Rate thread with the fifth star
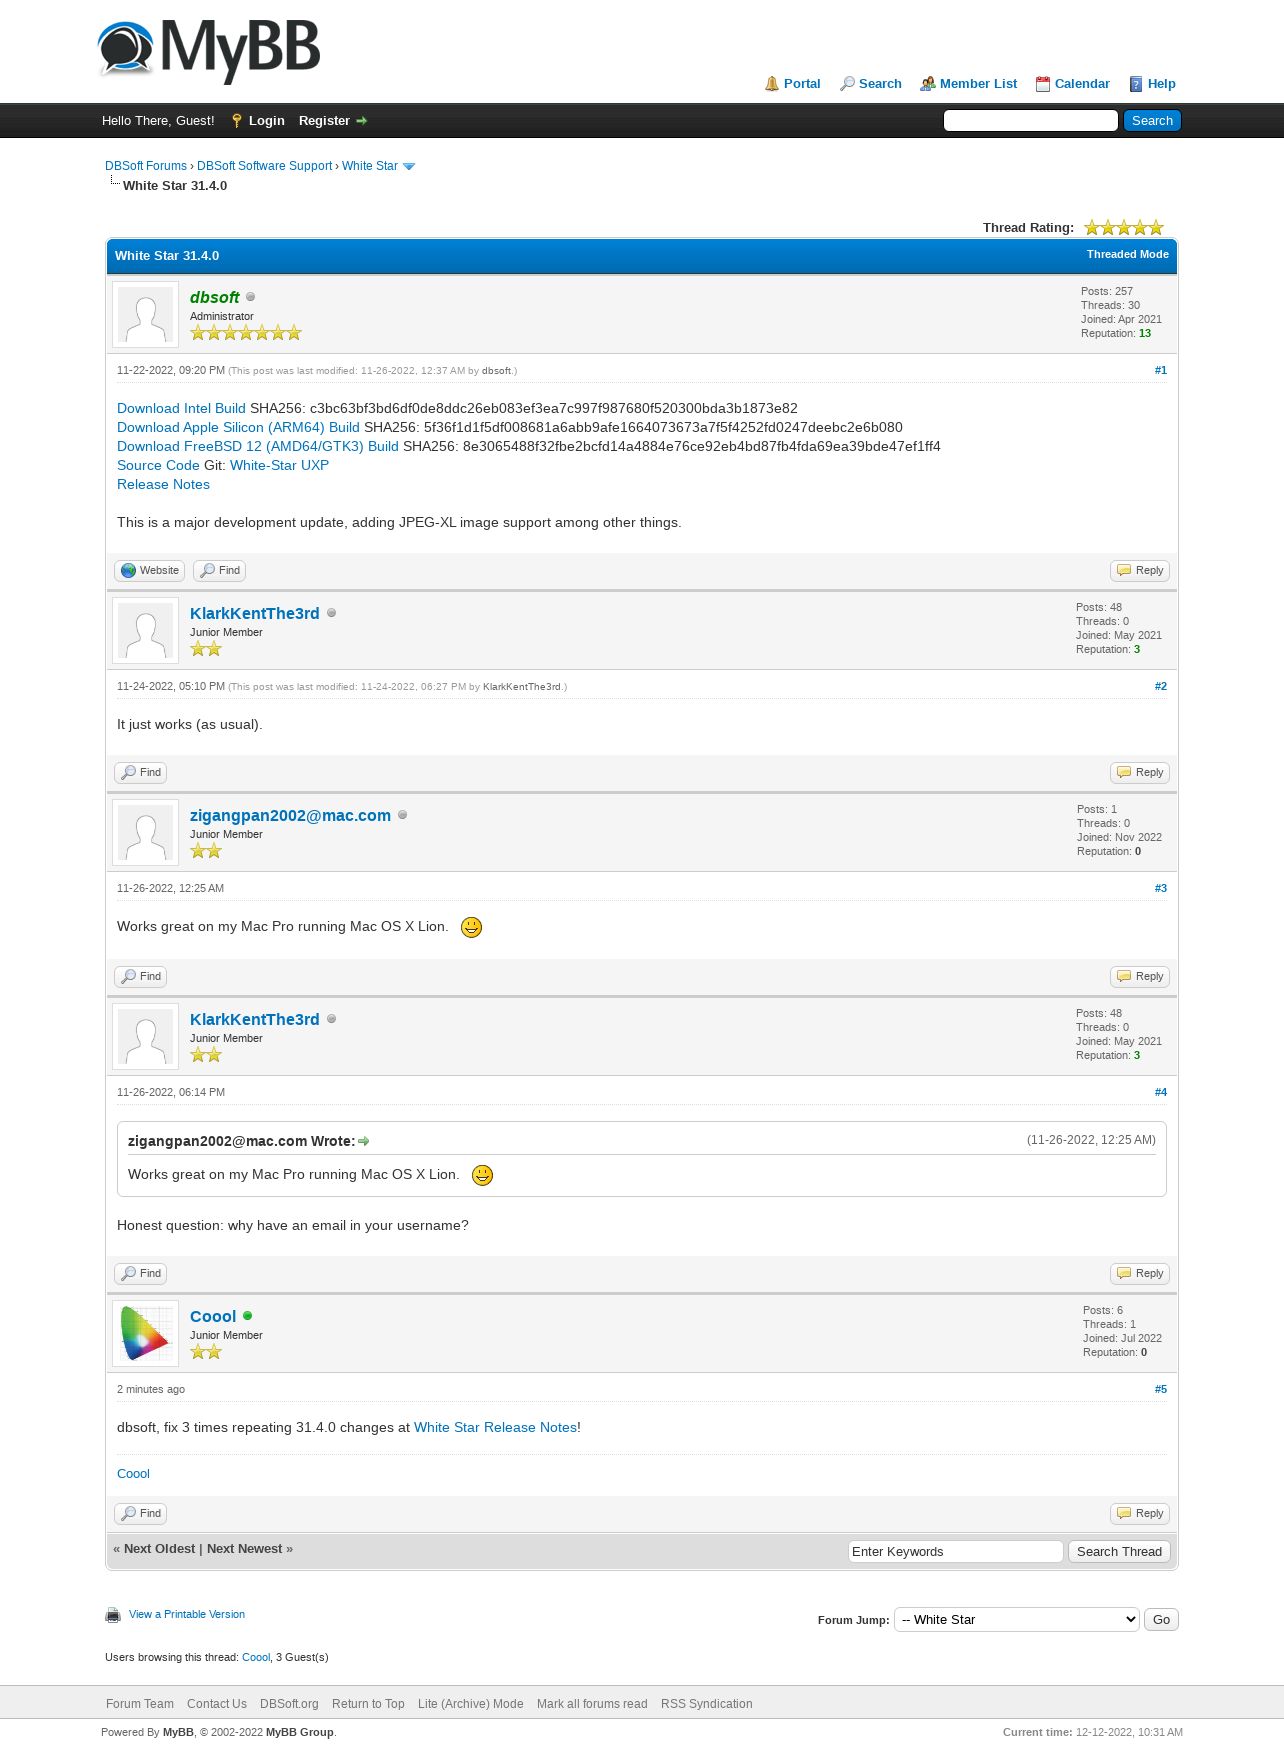This screenshot has width=1284, height=1753. [x=1156, y=228]
